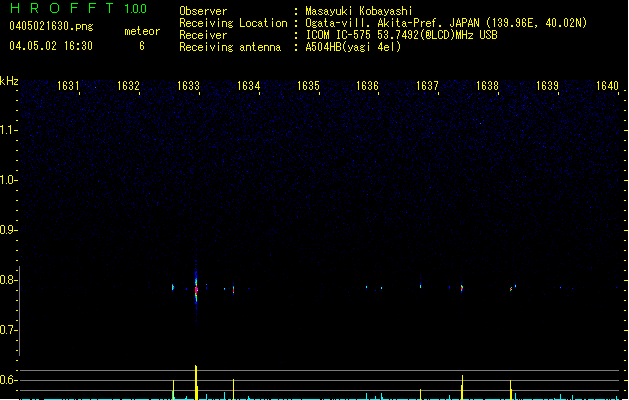The height and width of the screenshot is (400, 629).
Task: Click the 0.9 frequency axis label
Action: [8, 229]
